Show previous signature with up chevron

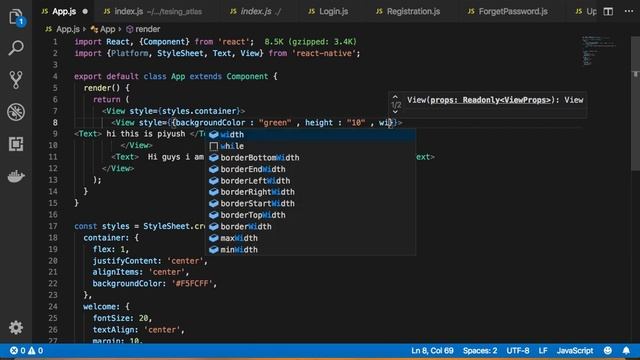click(395, 97)
